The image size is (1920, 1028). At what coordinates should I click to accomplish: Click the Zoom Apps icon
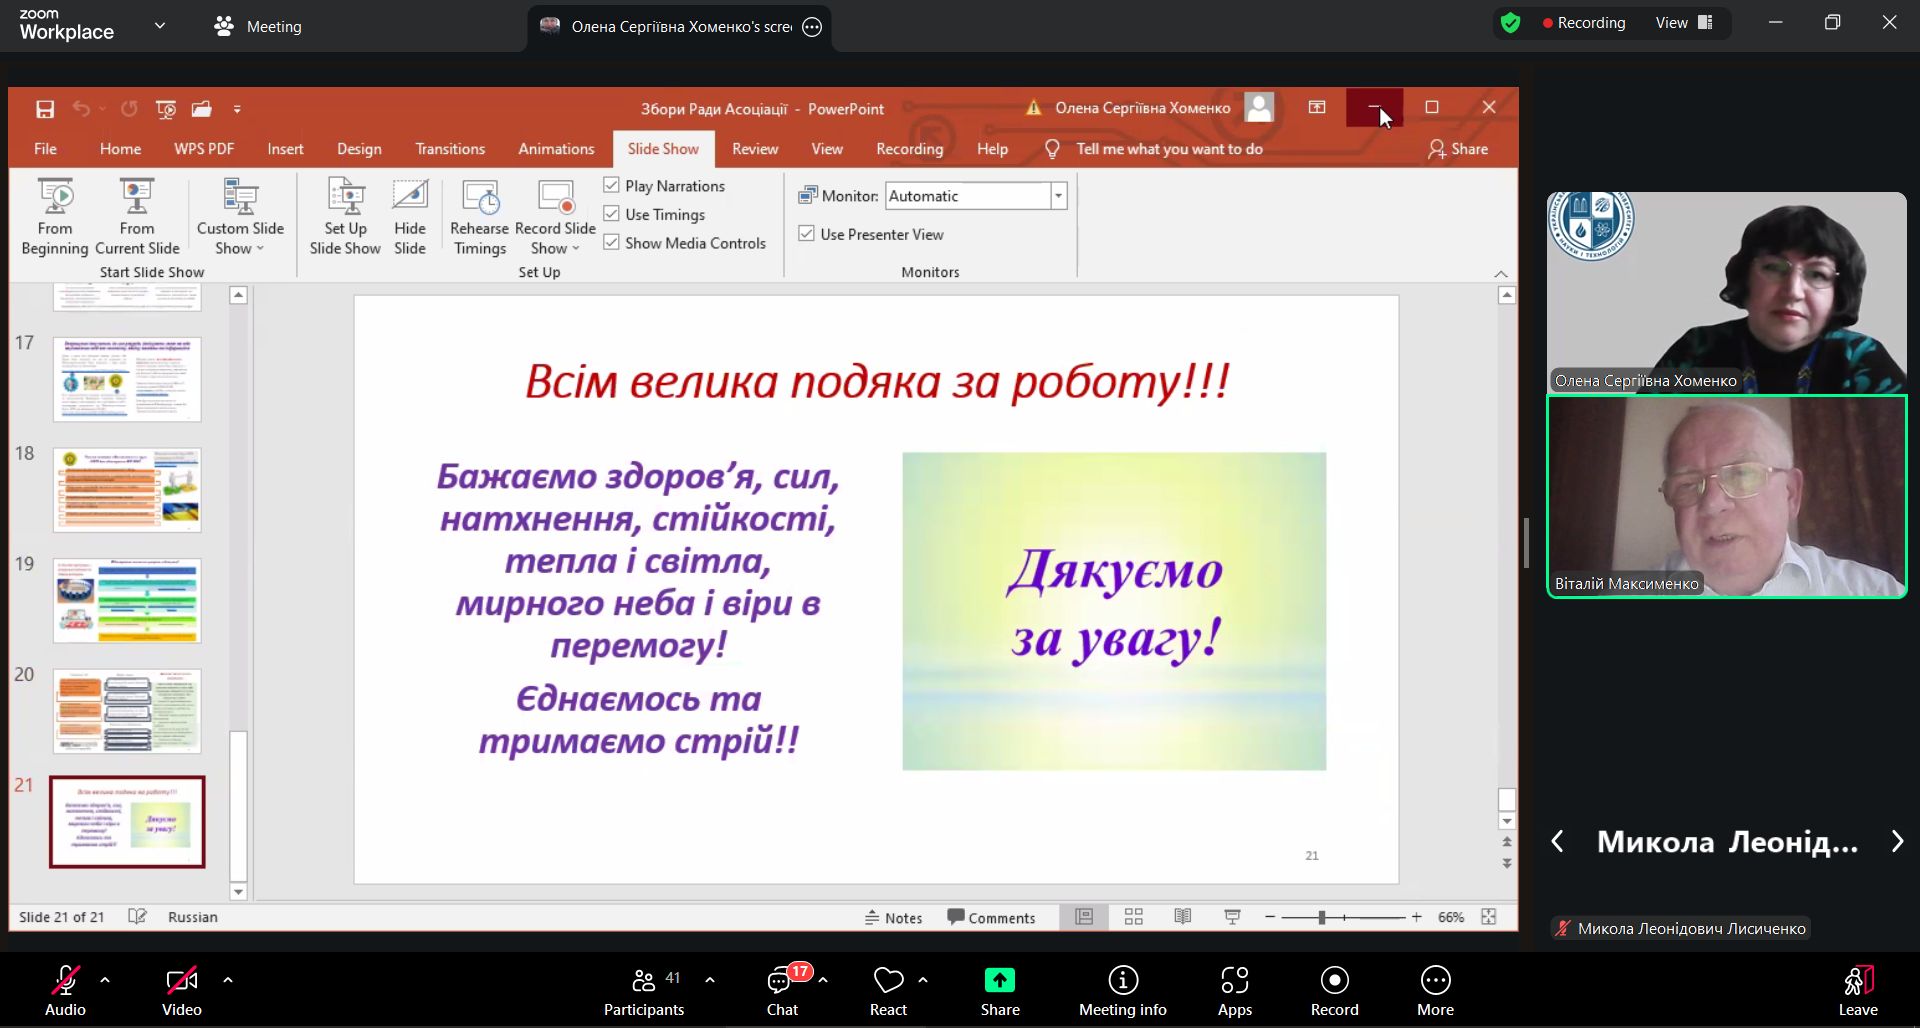tap(1234, 981)
